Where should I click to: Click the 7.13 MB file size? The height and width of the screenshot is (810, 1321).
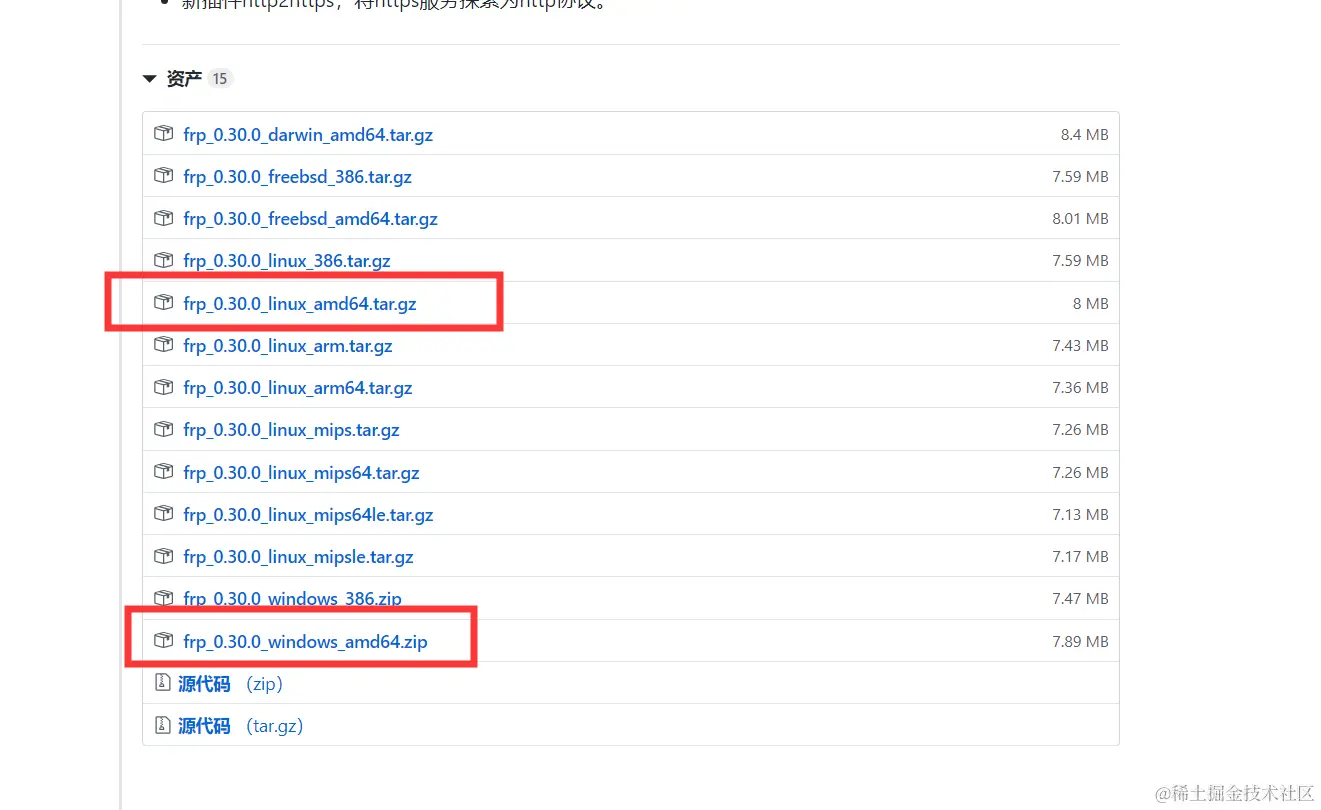[x=1081, y=515]
